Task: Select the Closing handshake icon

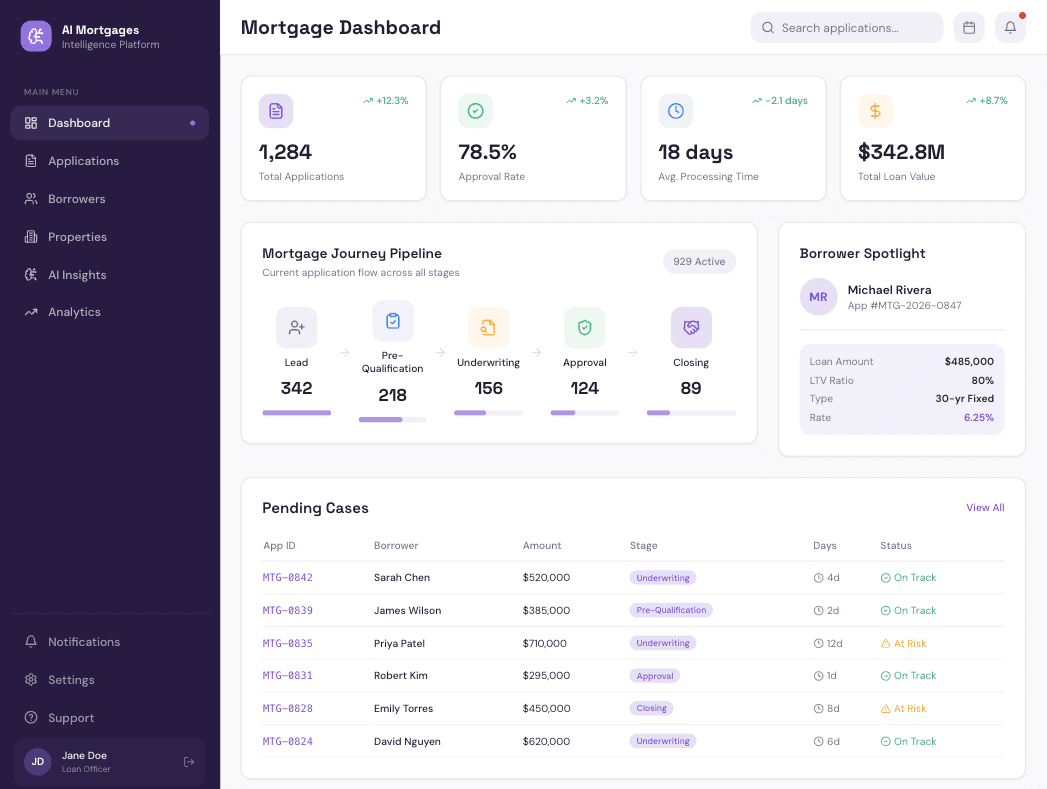Action: 691,328
